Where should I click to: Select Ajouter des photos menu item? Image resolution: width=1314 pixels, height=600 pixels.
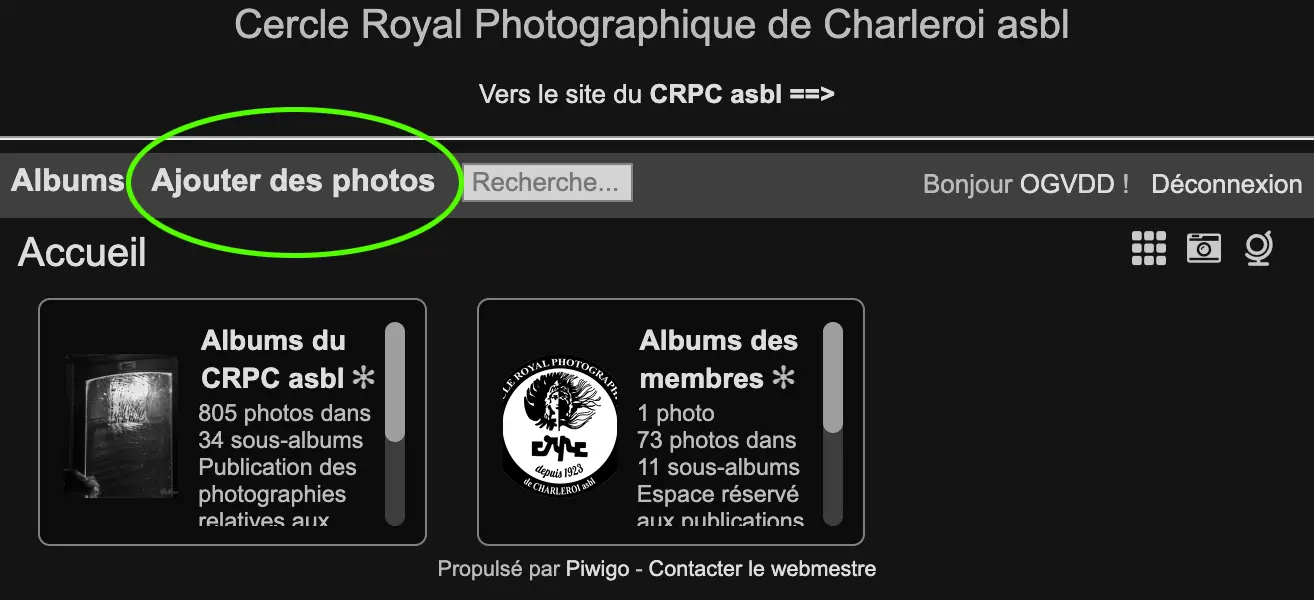pyautogui.click(x=293, y=181)
